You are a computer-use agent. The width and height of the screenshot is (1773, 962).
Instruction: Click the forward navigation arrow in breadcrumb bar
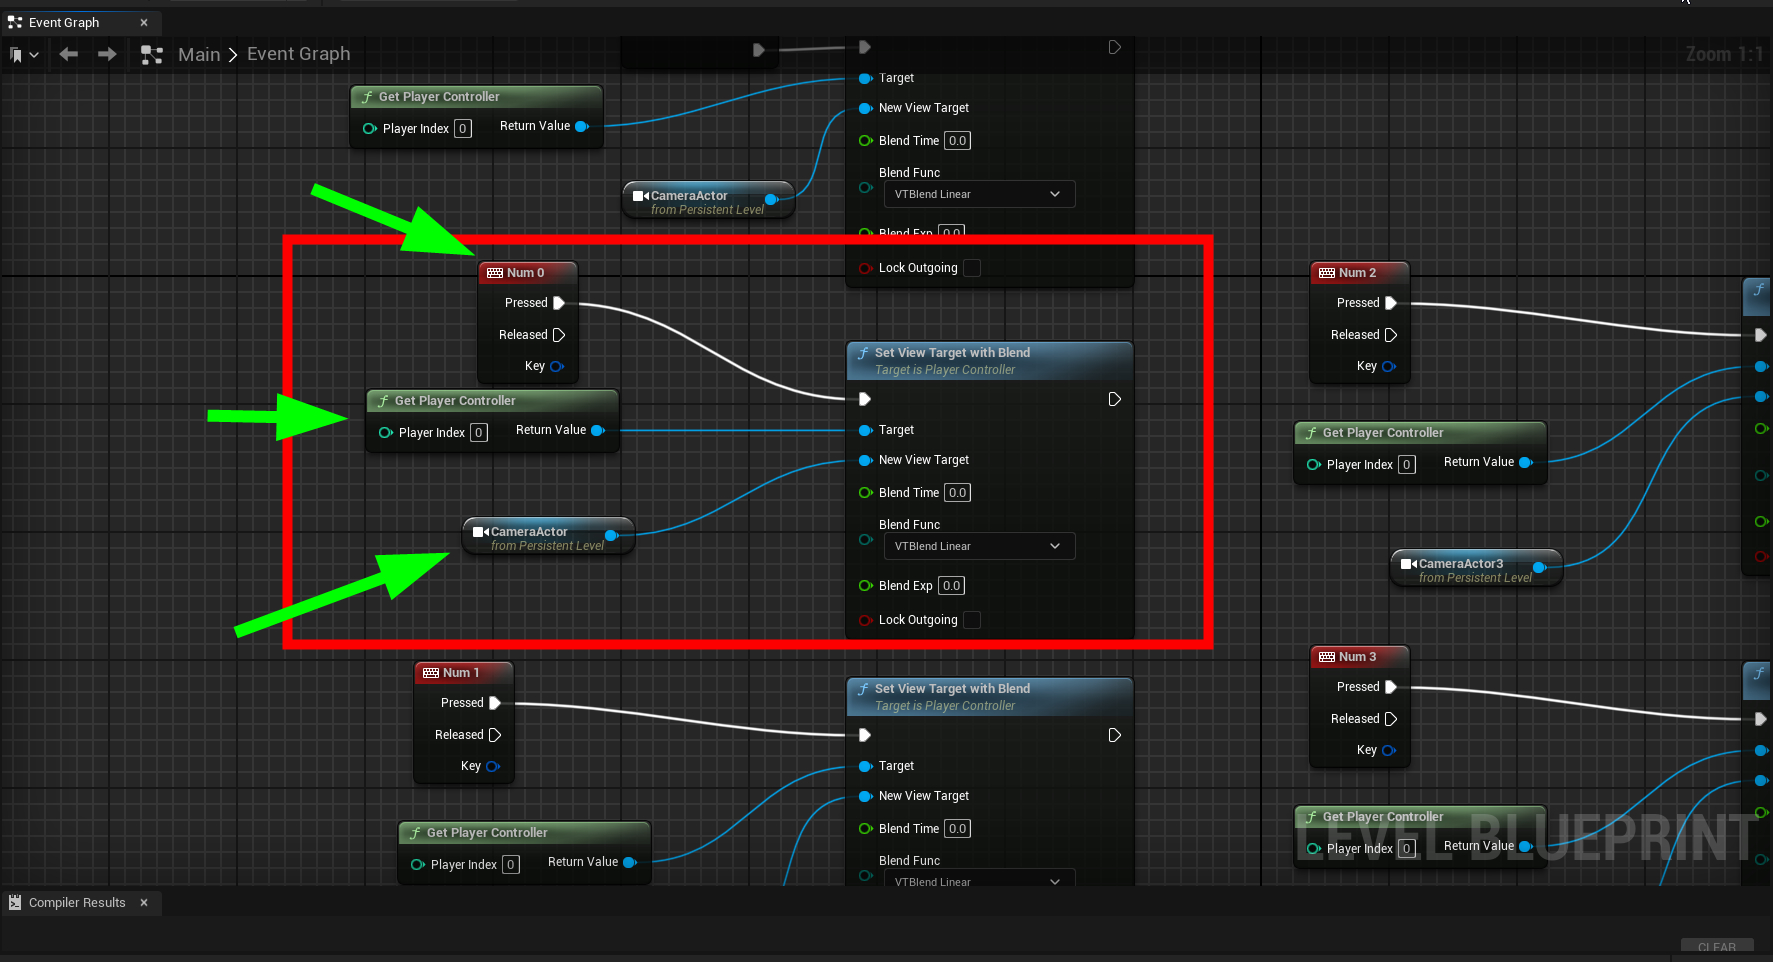(107, 54)
